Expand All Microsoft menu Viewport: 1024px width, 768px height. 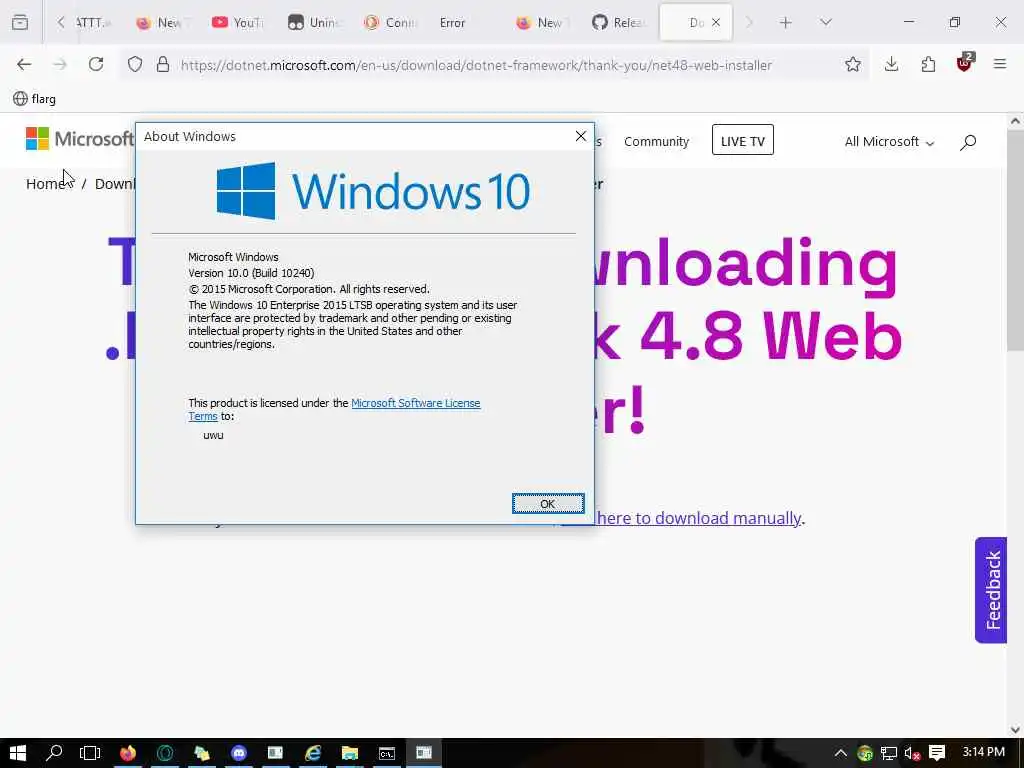pyautogui.click(x=889, y=142)
